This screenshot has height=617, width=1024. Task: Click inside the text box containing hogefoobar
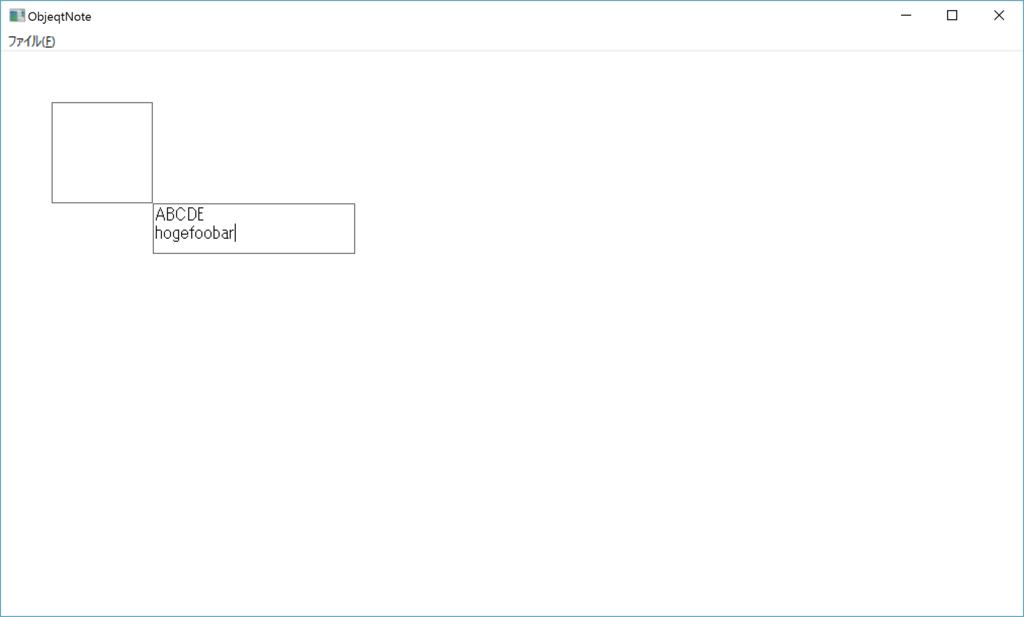254,229
